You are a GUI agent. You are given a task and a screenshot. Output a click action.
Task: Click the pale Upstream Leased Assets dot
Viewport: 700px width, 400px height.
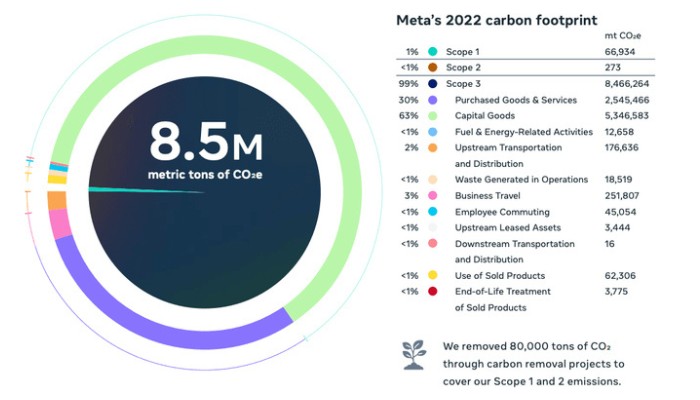(x=433, y=228)
